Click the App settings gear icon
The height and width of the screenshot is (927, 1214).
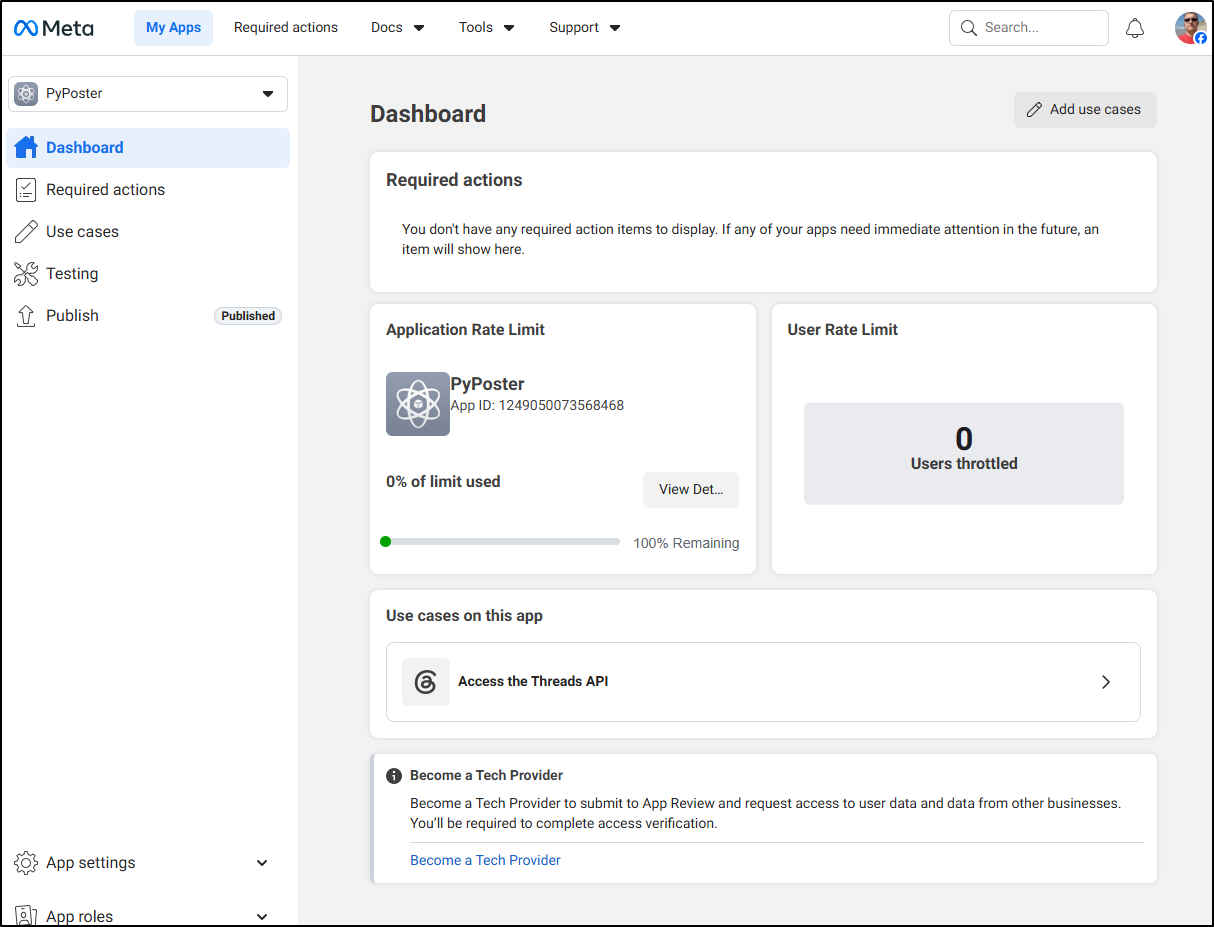pyautogui.click(x=26, y=863)
